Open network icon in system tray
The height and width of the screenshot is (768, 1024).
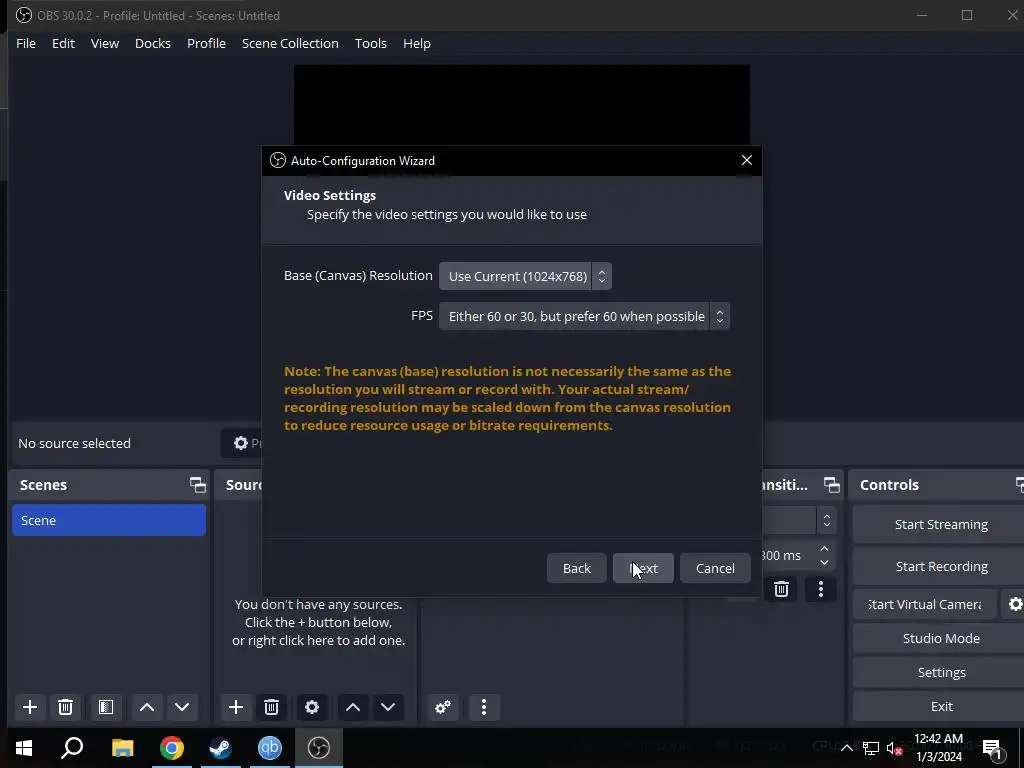tap(871, 748)
